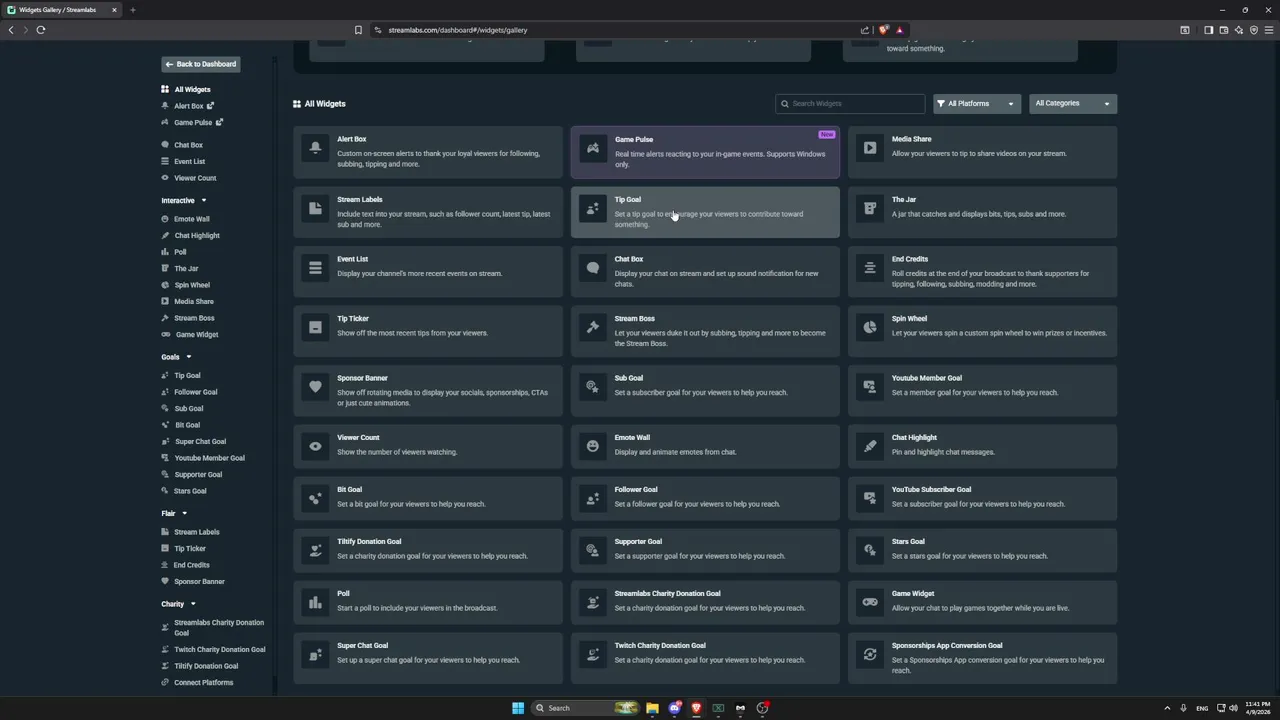1280x720 pixels.
Task: Click The Jar card icon
Action: point(870,208)
